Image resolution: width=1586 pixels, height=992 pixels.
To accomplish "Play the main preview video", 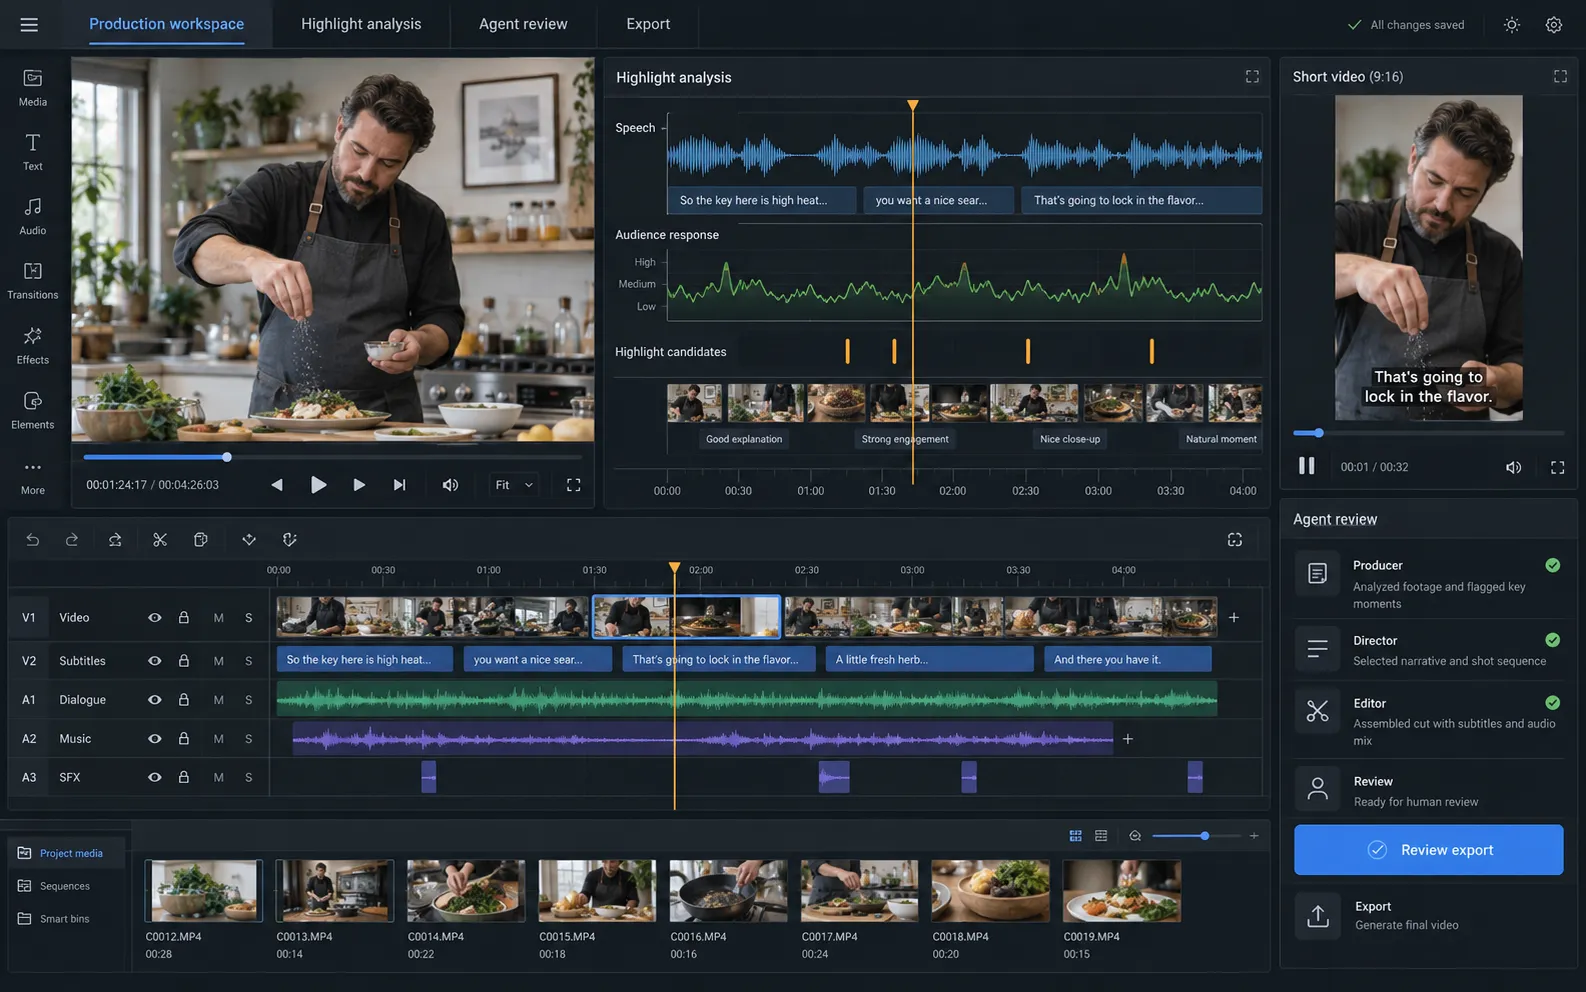I will click(318, 485).
